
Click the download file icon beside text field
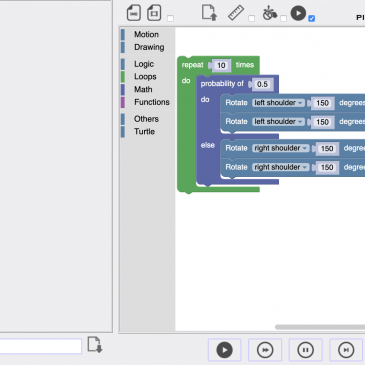[x=95, y=345]
